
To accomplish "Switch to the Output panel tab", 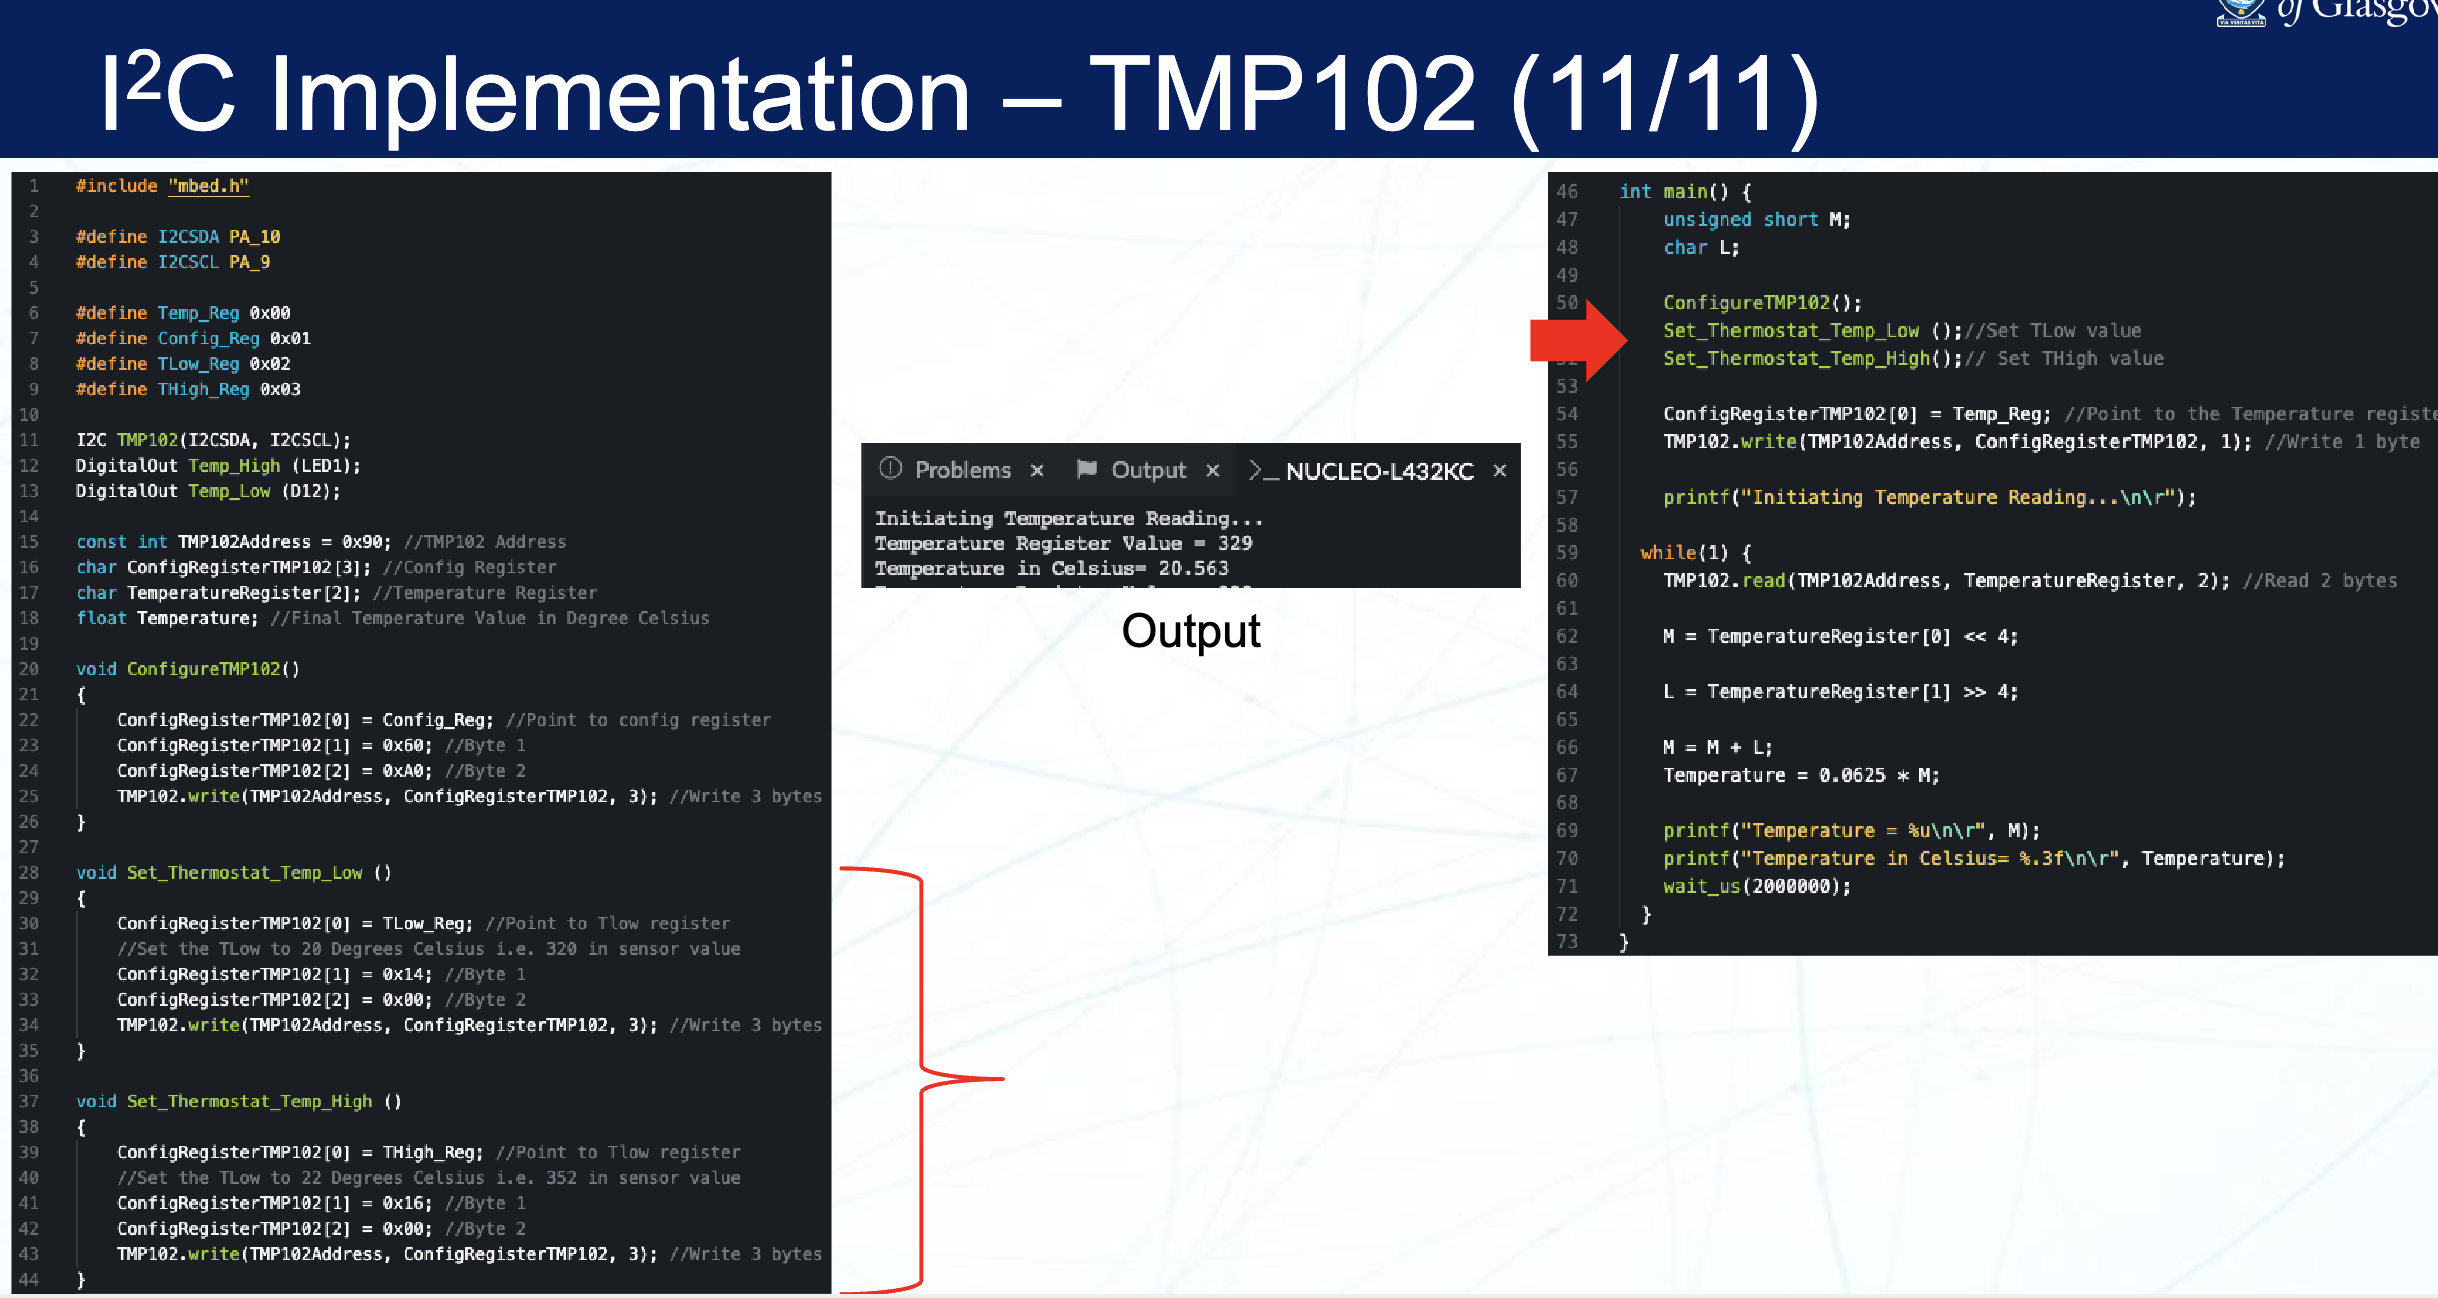I will point(1148,470).
